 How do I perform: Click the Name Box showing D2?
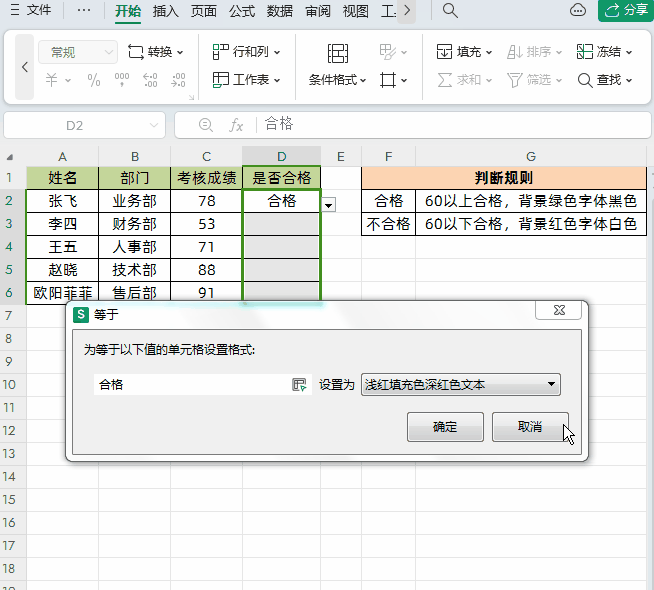74,125
